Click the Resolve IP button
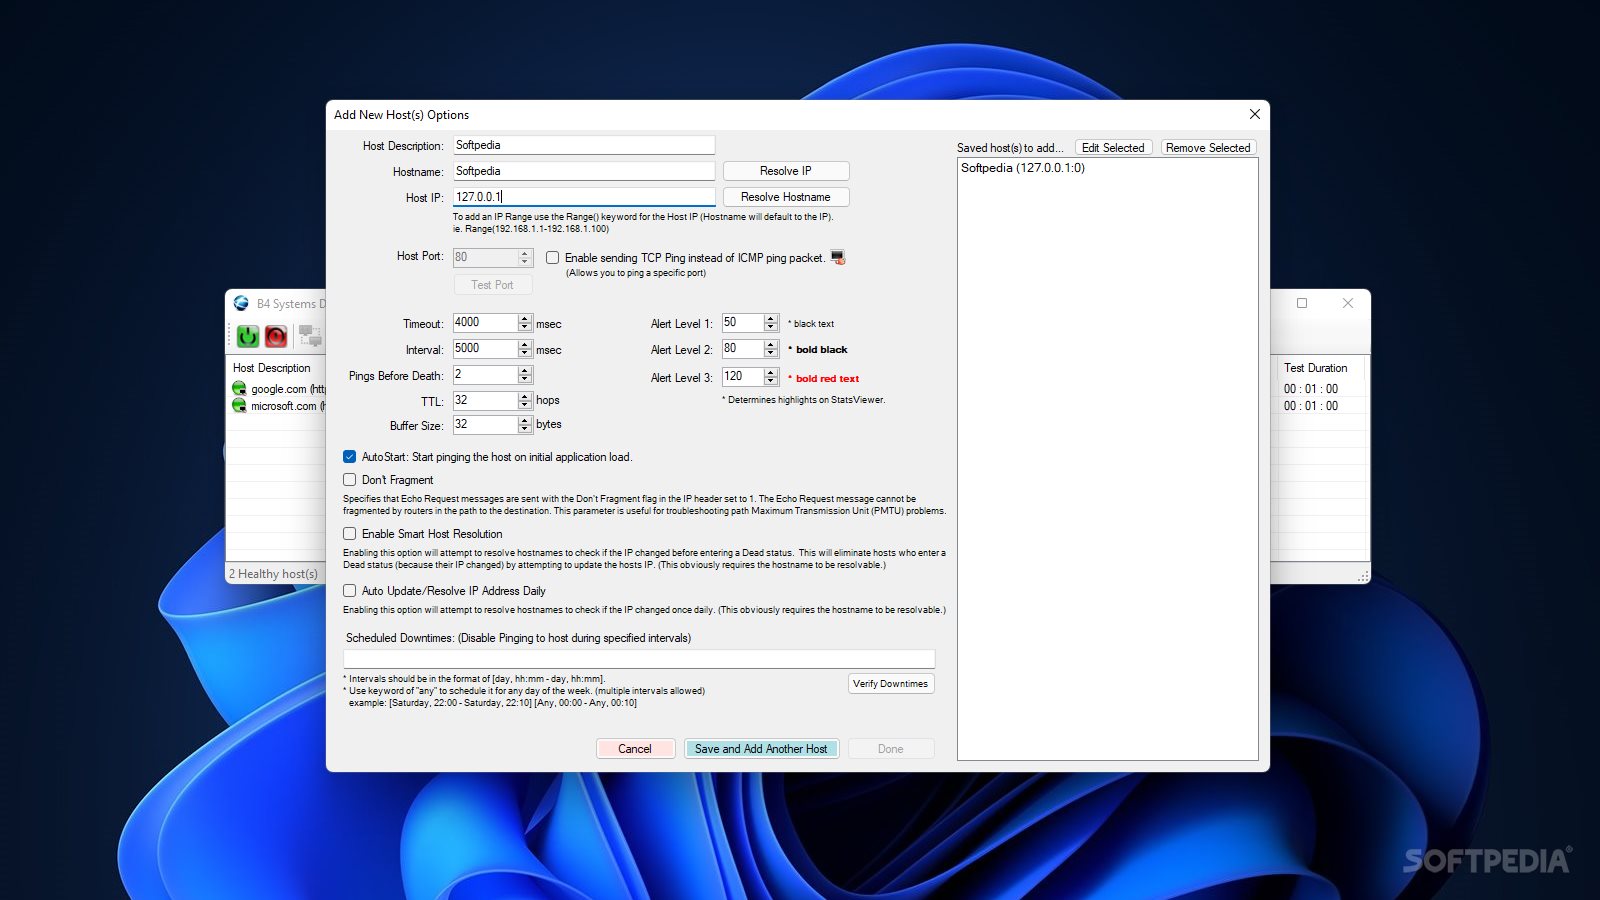This screenshot has width=1600, height=900. tap(786, 171)
